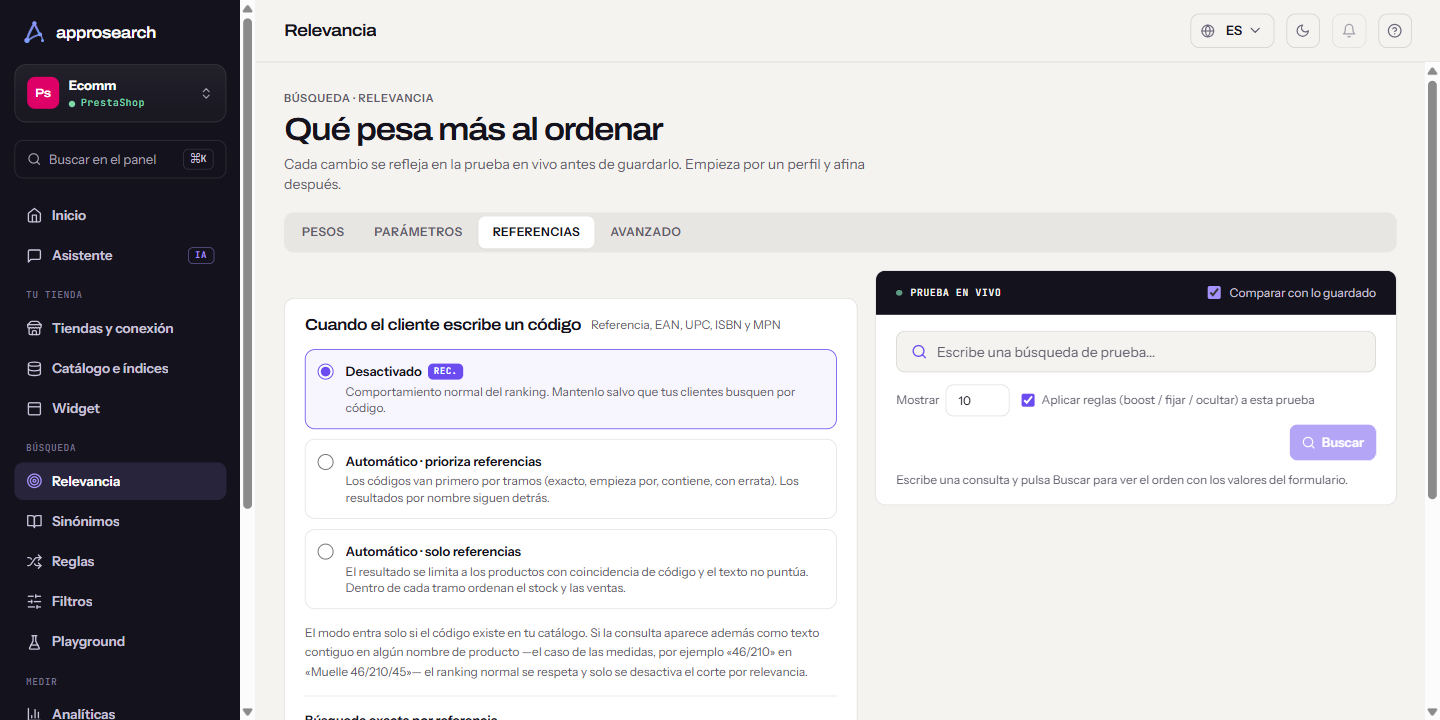The height and width of the screenshot is (720, 1440).
Task: Open Analíticas chart icon
Action: 34,714
